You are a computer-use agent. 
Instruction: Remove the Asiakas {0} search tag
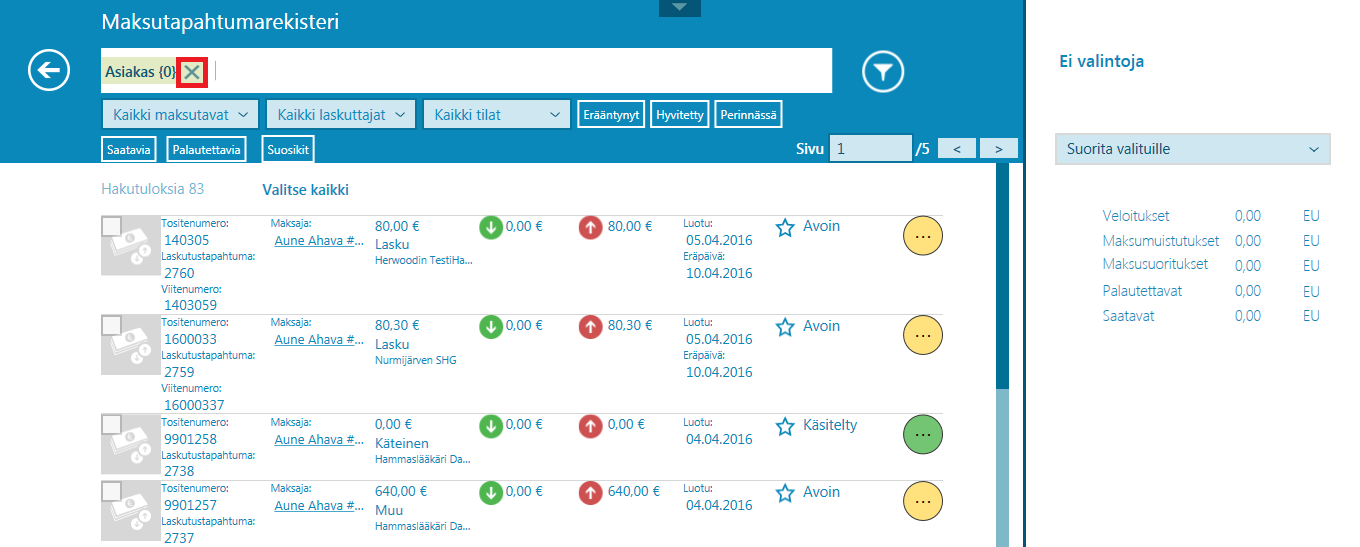coord(192,72)
